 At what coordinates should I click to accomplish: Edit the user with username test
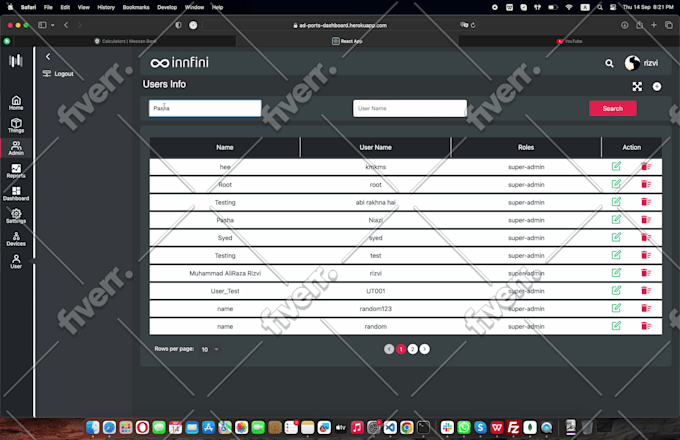pos(616,255)
